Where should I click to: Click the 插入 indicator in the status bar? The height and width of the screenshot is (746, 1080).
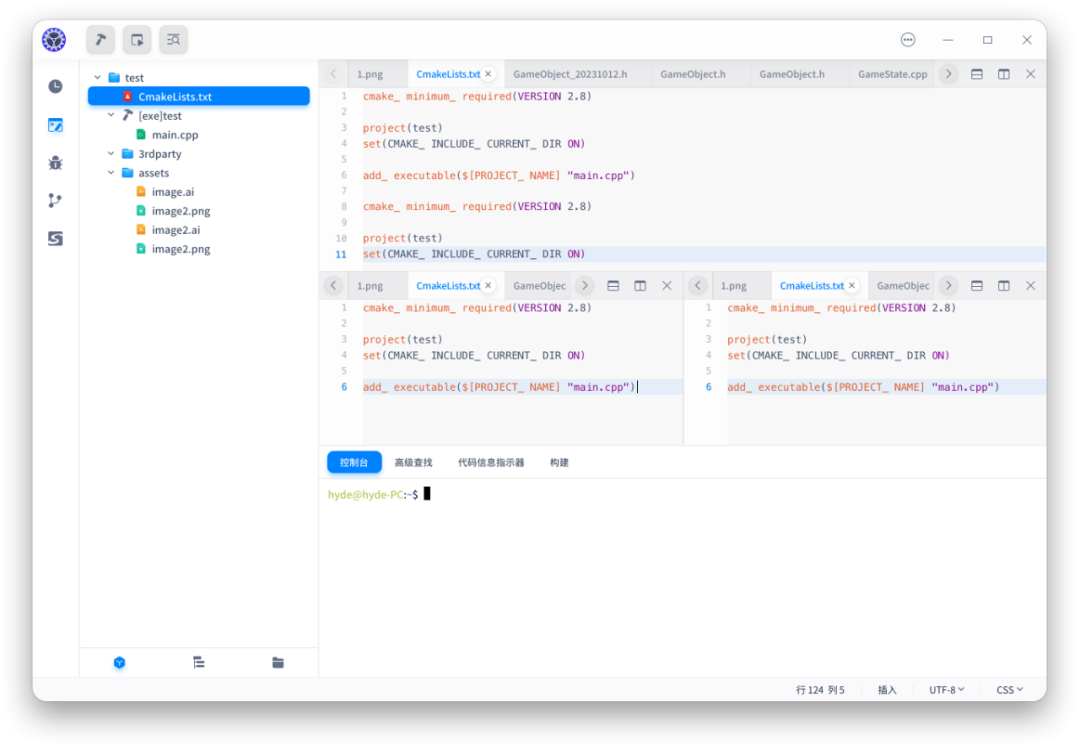pos(887,689)
